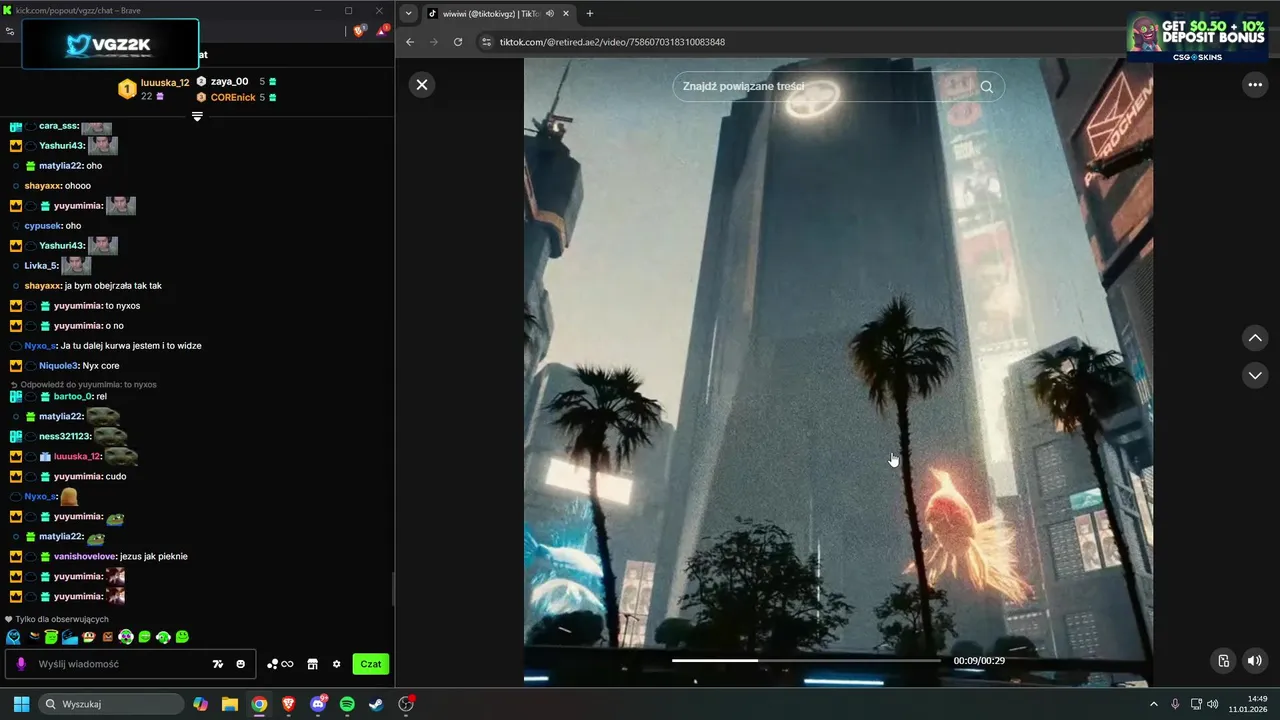Click Livka_5 chat username

41,266
